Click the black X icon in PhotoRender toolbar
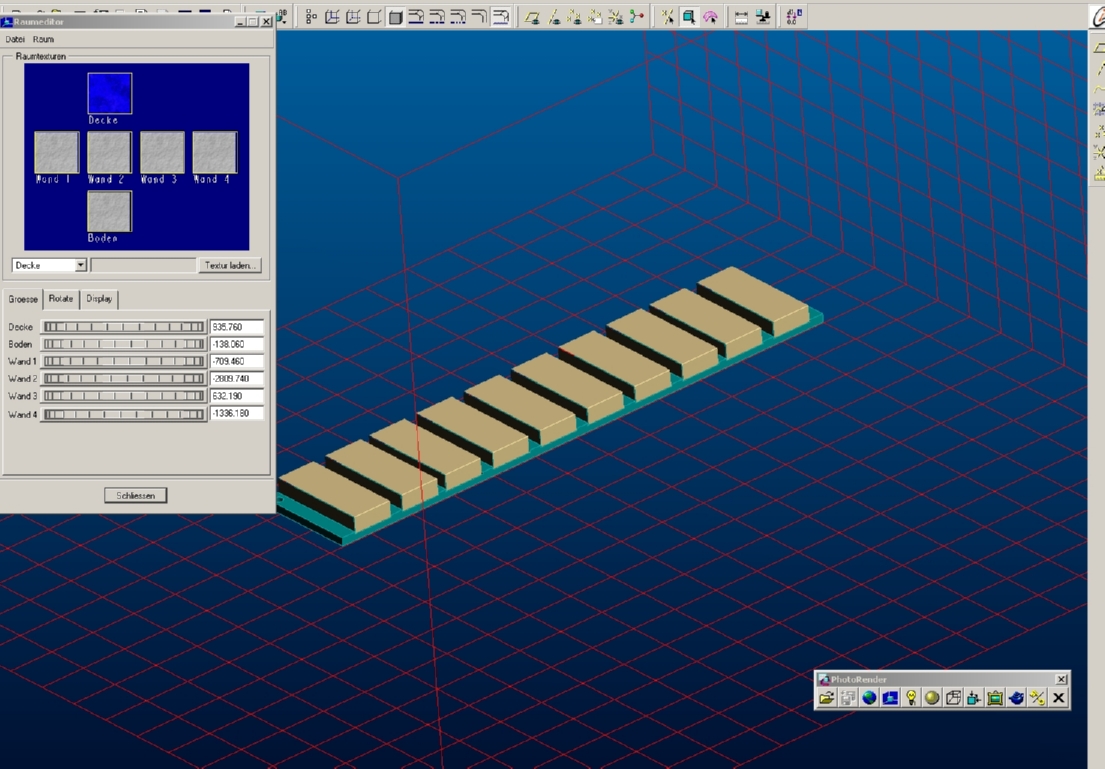 pos(1058,698)
